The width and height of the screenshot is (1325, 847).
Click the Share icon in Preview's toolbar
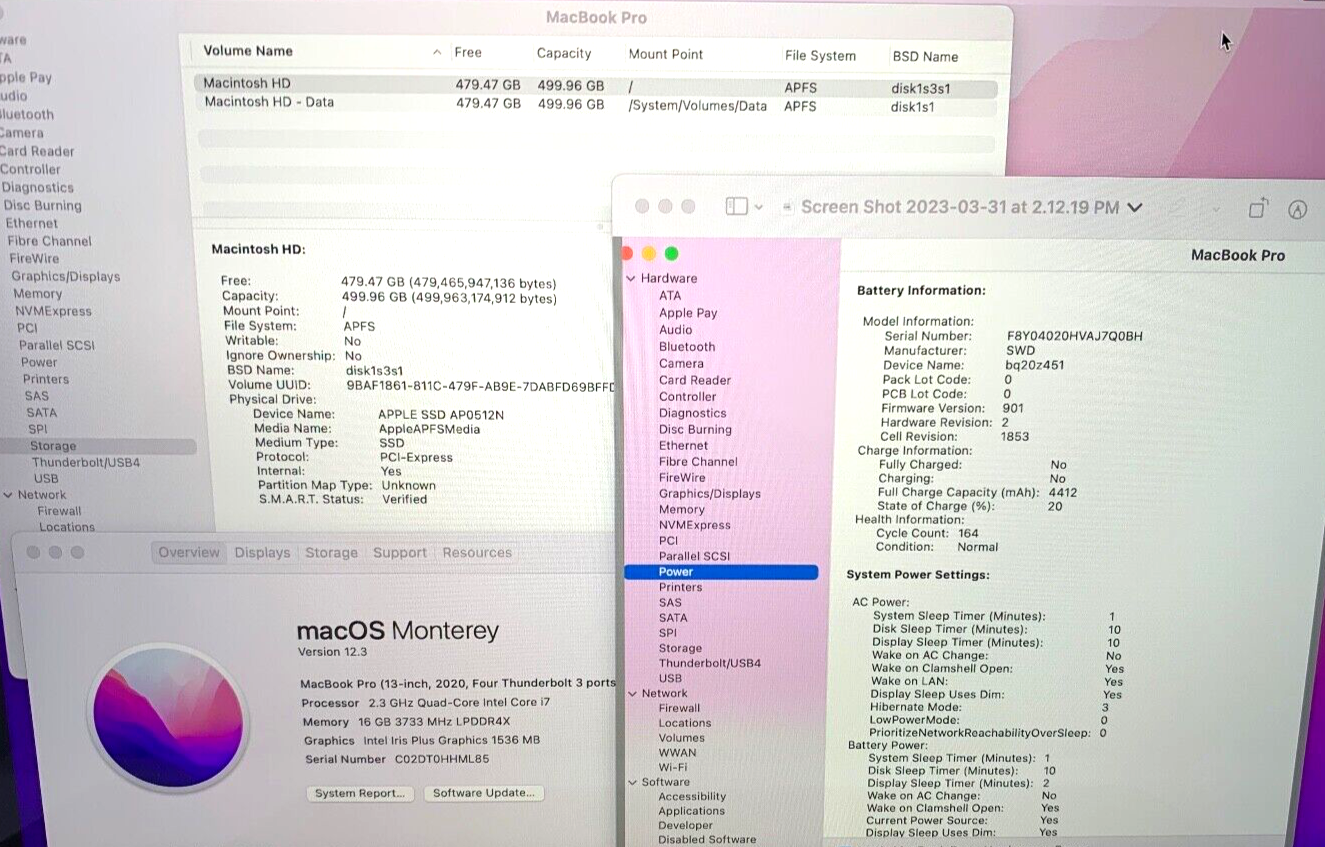tap(1258, 207)
